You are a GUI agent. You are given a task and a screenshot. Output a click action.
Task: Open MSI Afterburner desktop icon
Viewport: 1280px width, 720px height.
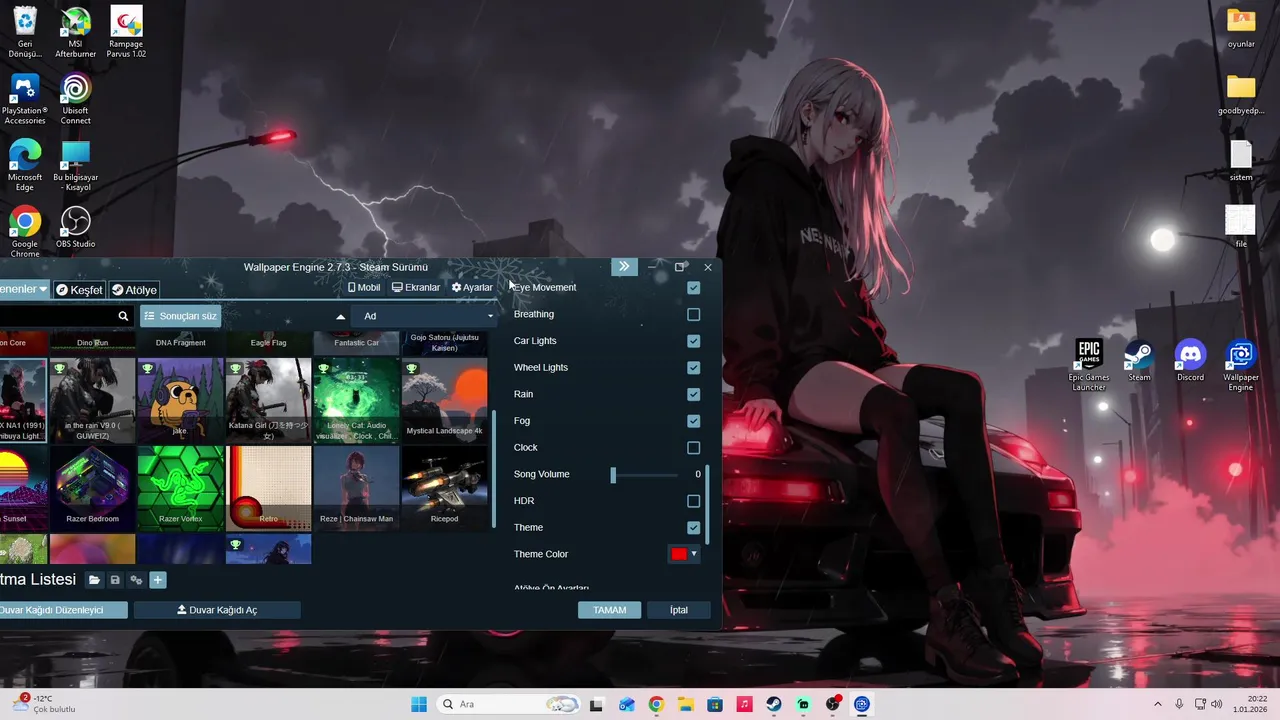76,32
